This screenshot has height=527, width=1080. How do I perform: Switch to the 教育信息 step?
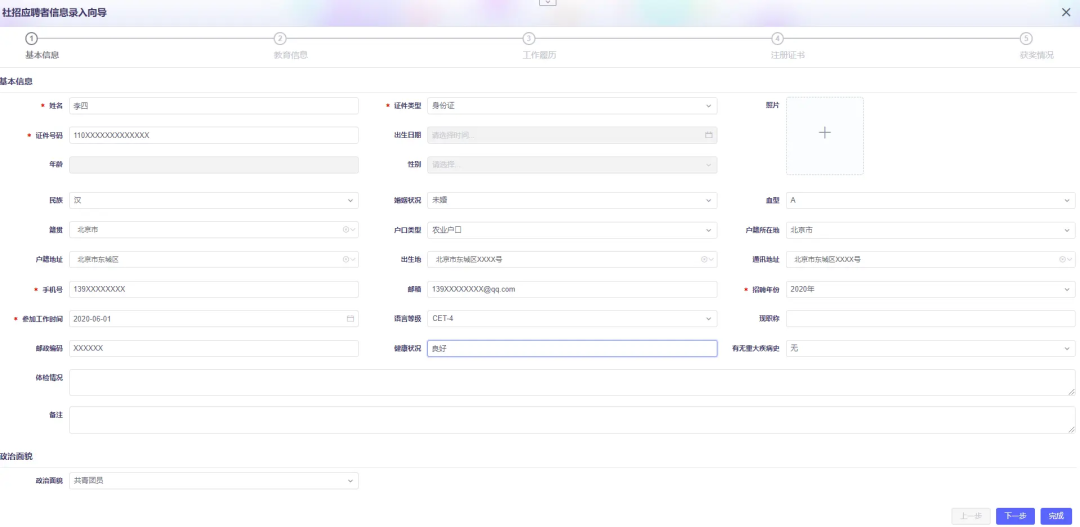tap(280, 38)
